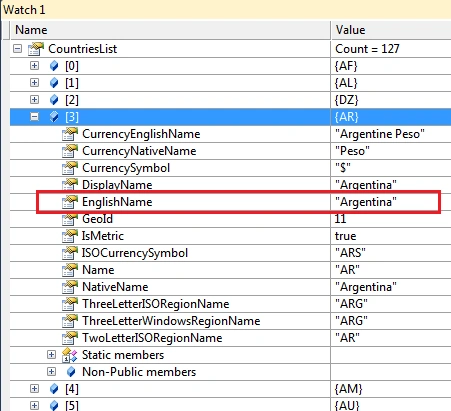
Task: Click the blue cube icon for item [4]
Action: coord(54,389)
